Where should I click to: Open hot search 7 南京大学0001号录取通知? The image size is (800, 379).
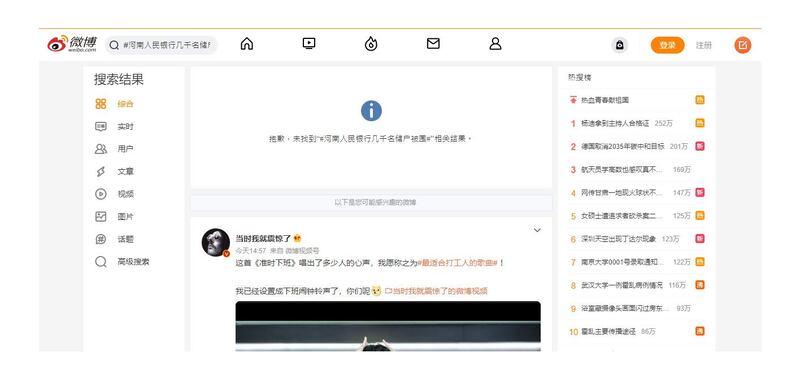click(622, 262)
